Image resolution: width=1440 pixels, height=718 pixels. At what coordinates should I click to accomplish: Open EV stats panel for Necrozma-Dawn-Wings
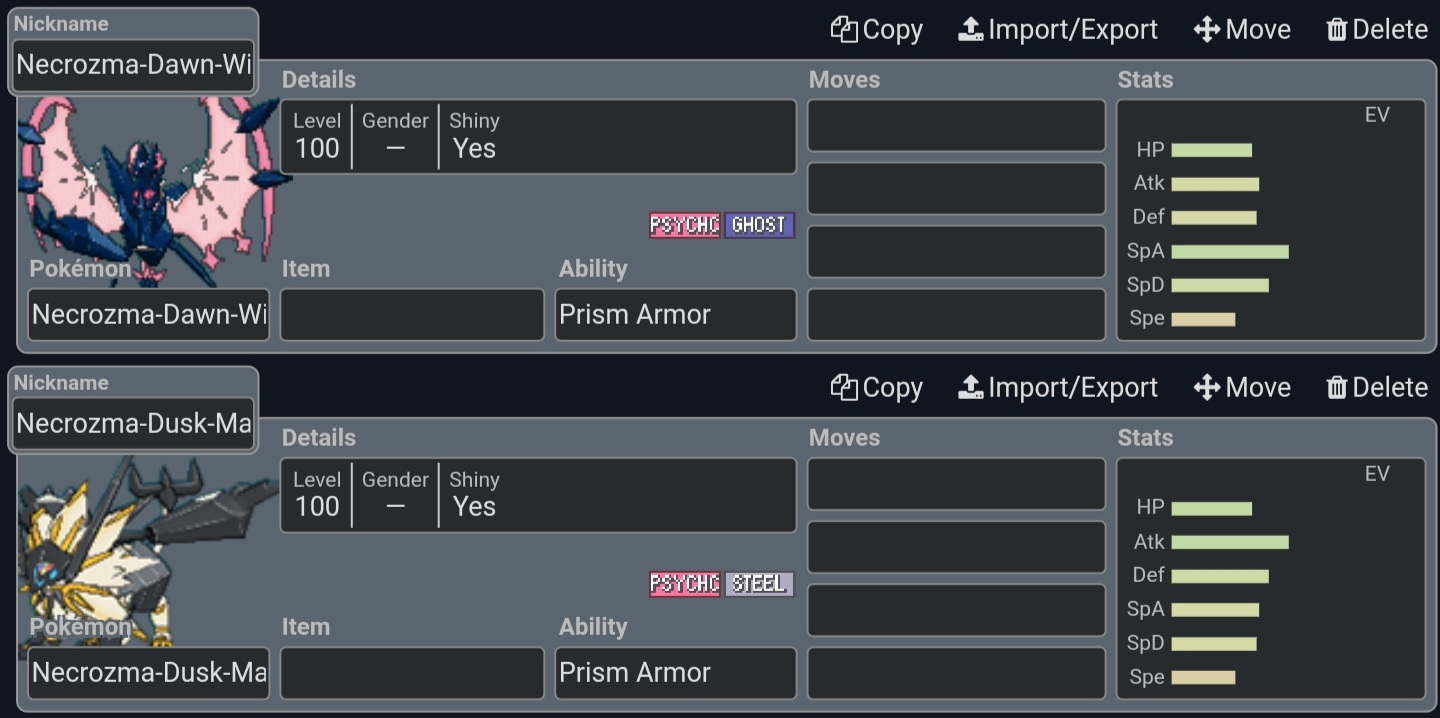1271,220
